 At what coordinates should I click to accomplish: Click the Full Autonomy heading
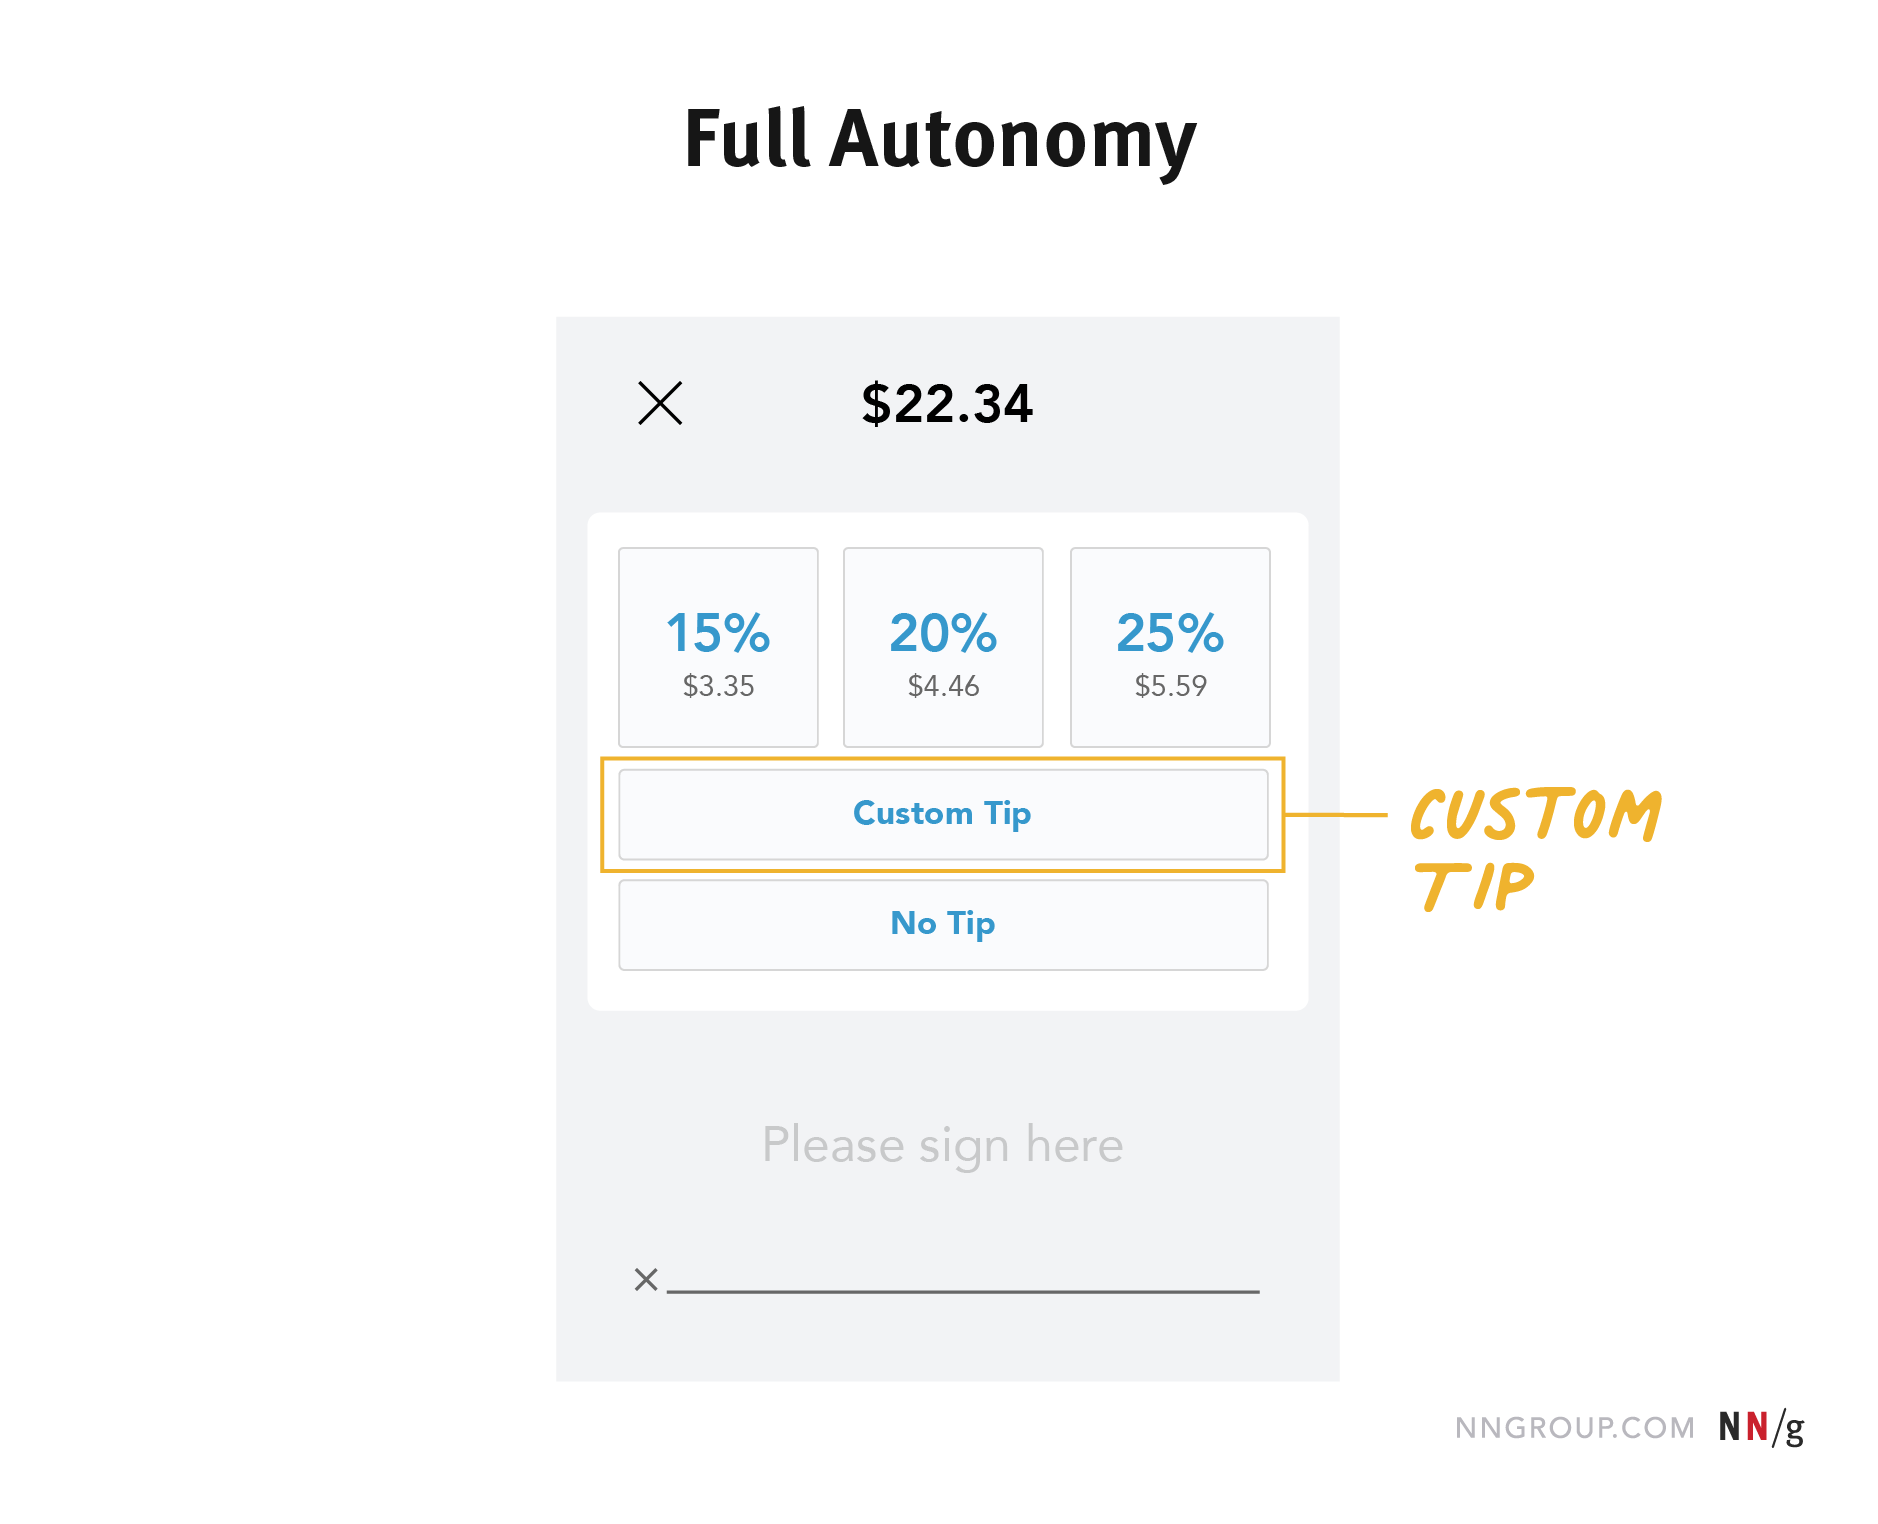939,139
